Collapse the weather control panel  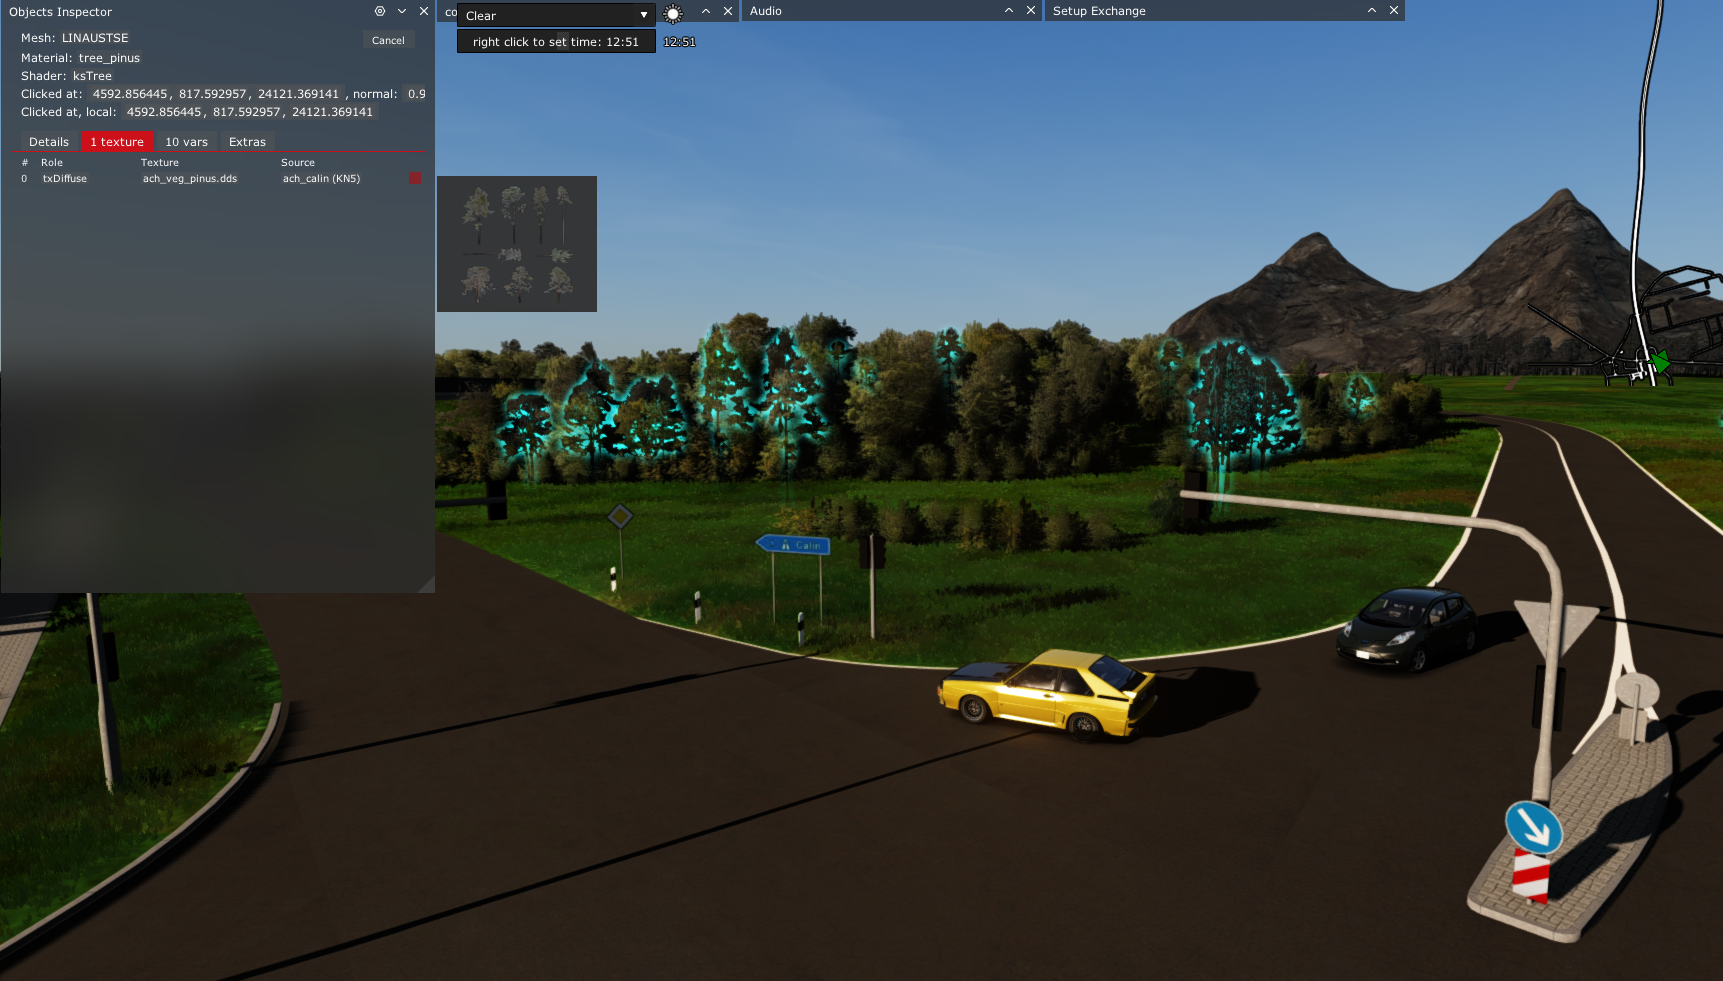point(706,11)
